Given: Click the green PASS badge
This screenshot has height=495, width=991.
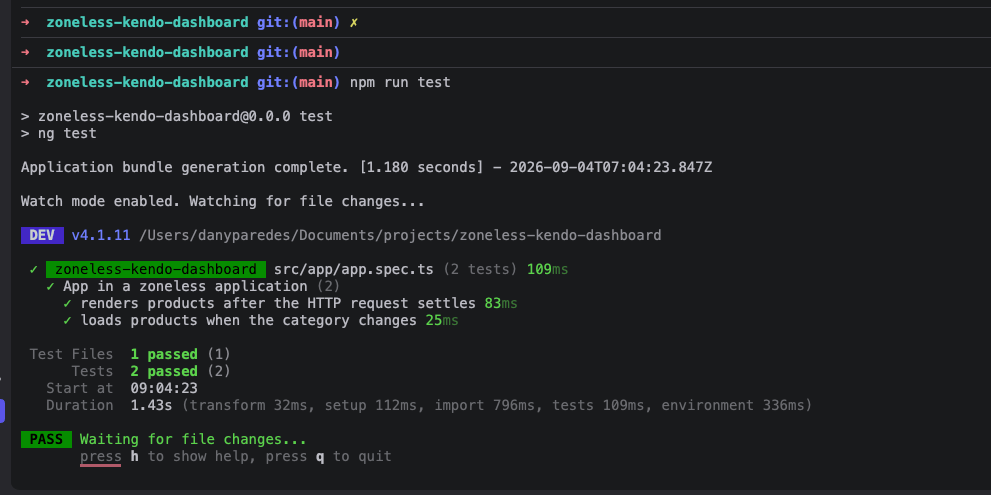Looking at the screenshot, I should [46, 439].
